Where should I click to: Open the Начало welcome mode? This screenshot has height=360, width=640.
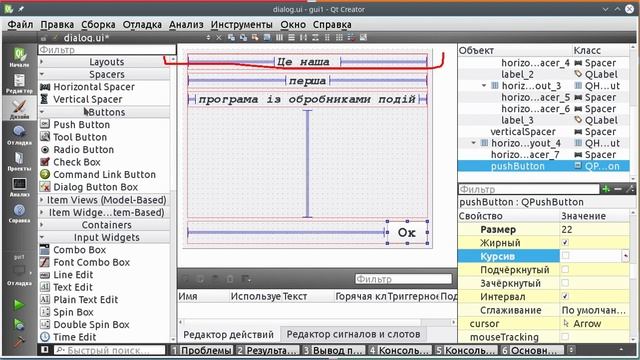click(x=19, y=57)
